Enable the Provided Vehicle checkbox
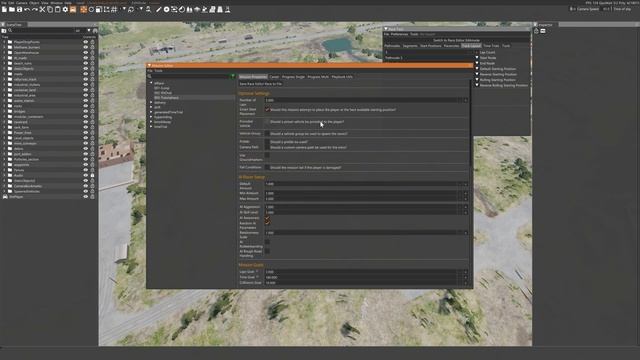640x360 pixels. pos(267,122)
